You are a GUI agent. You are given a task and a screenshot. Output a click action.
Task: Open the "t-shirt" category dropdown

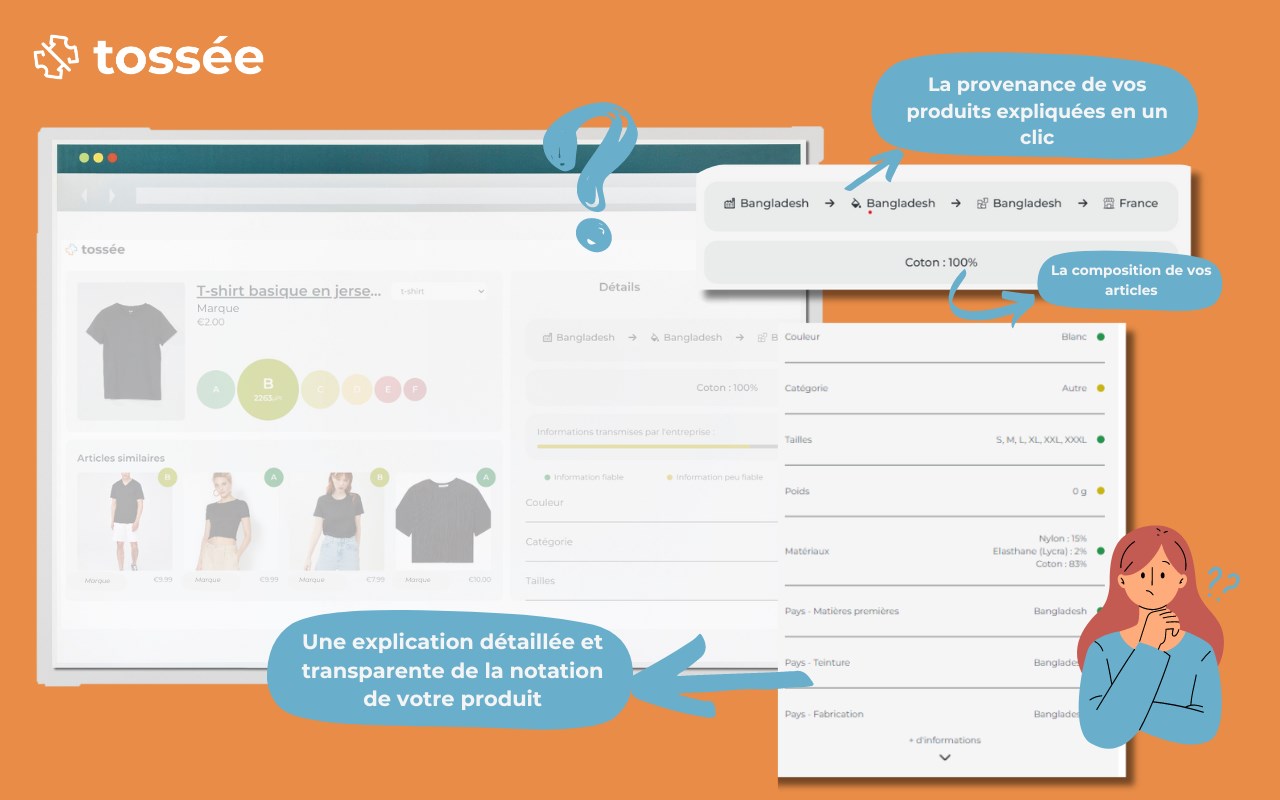pos(442,291)
